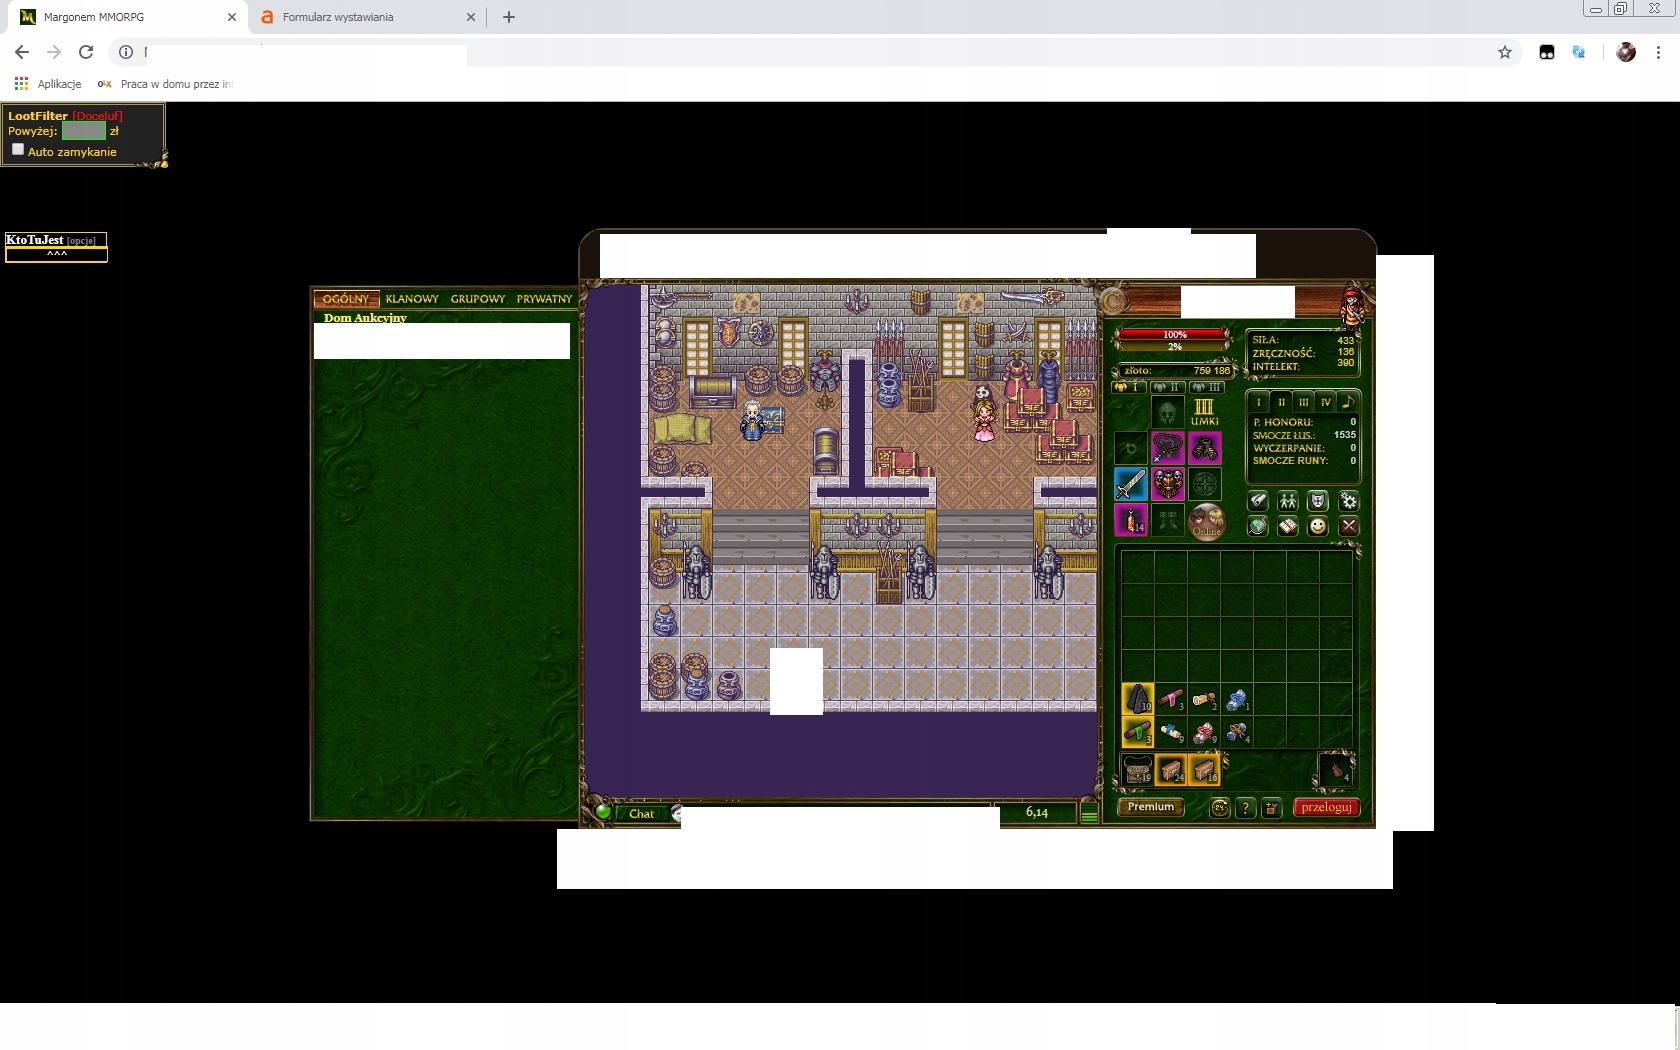Open the Online friends icon
1680x1050 pixels.
coord(1207,521)
